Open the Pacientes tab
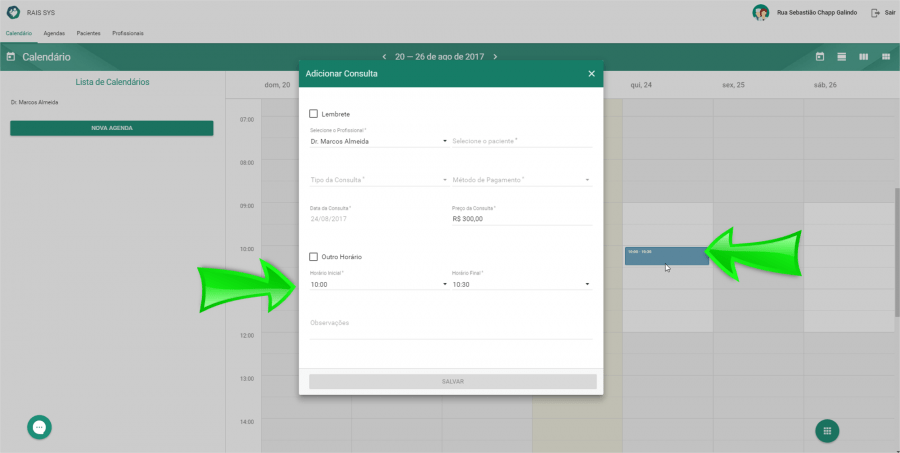This screenshot has width=900, height=453. (x=88, y=33)
